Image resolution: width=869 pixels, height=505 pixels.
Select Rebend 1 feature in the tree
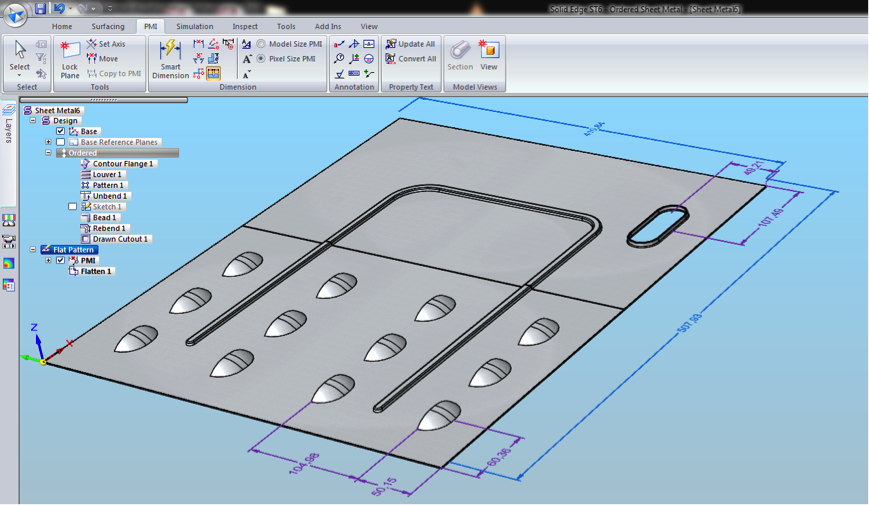[x=105, y=228]
